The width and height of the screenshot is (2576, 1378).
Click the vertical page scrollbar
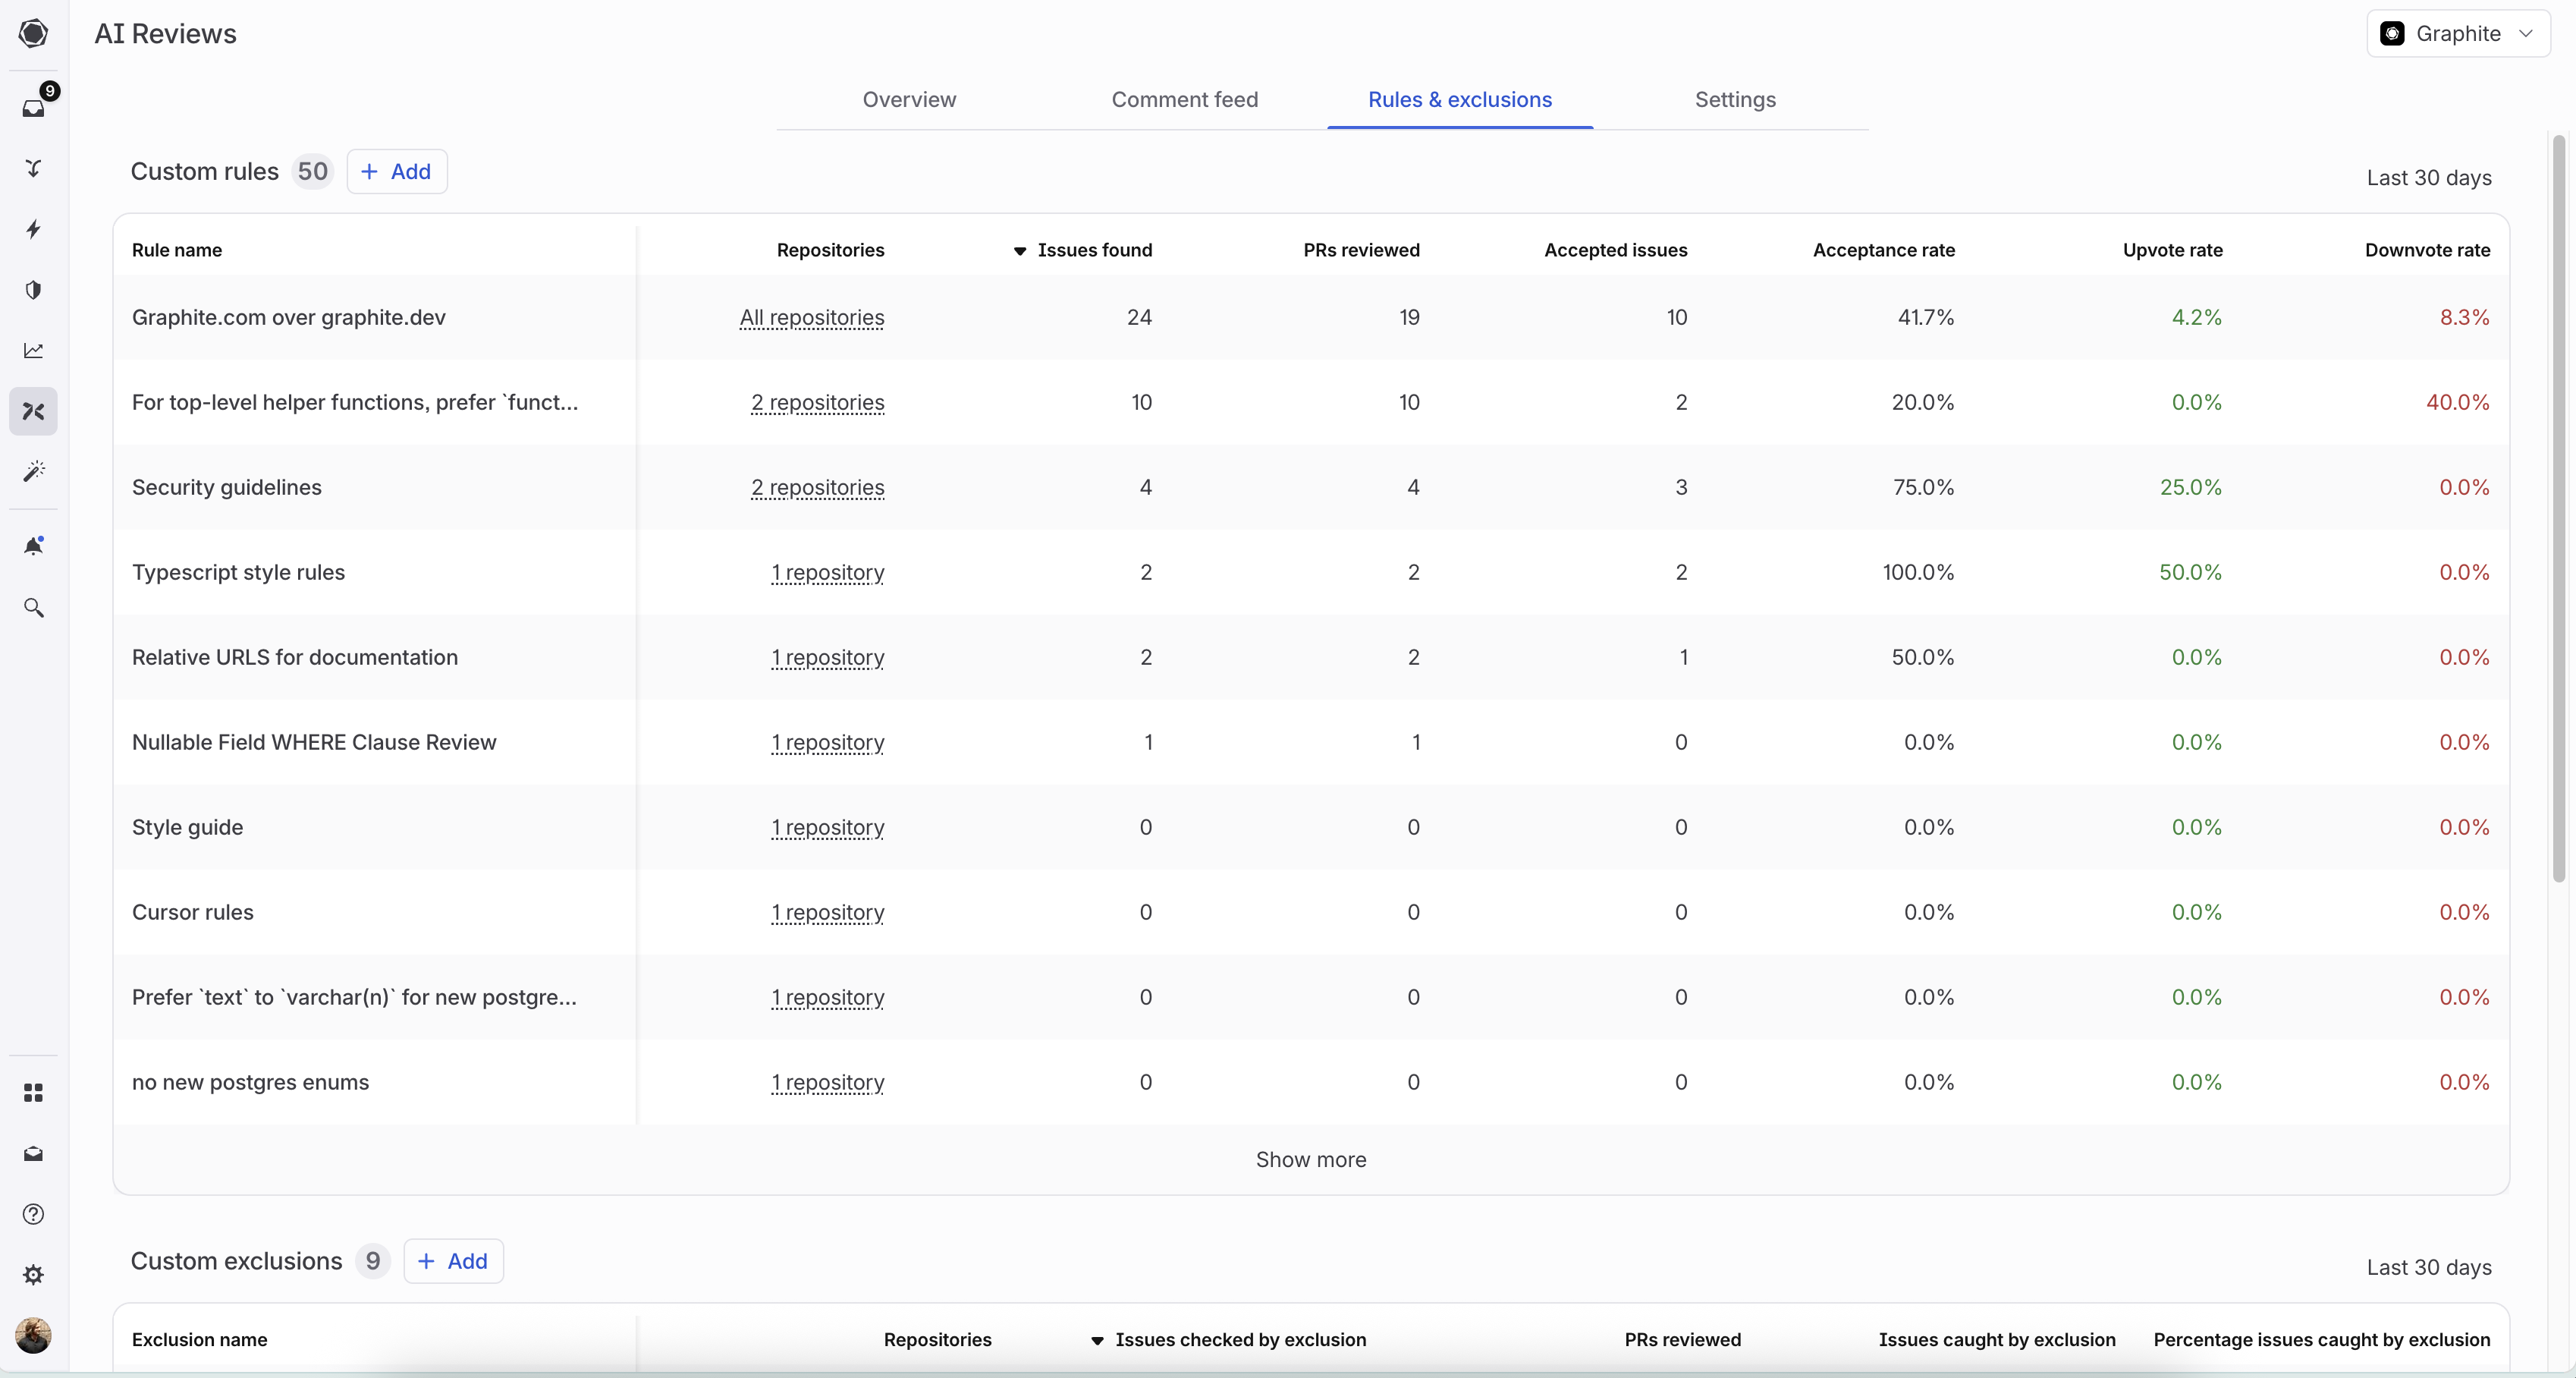[2558, 508]
